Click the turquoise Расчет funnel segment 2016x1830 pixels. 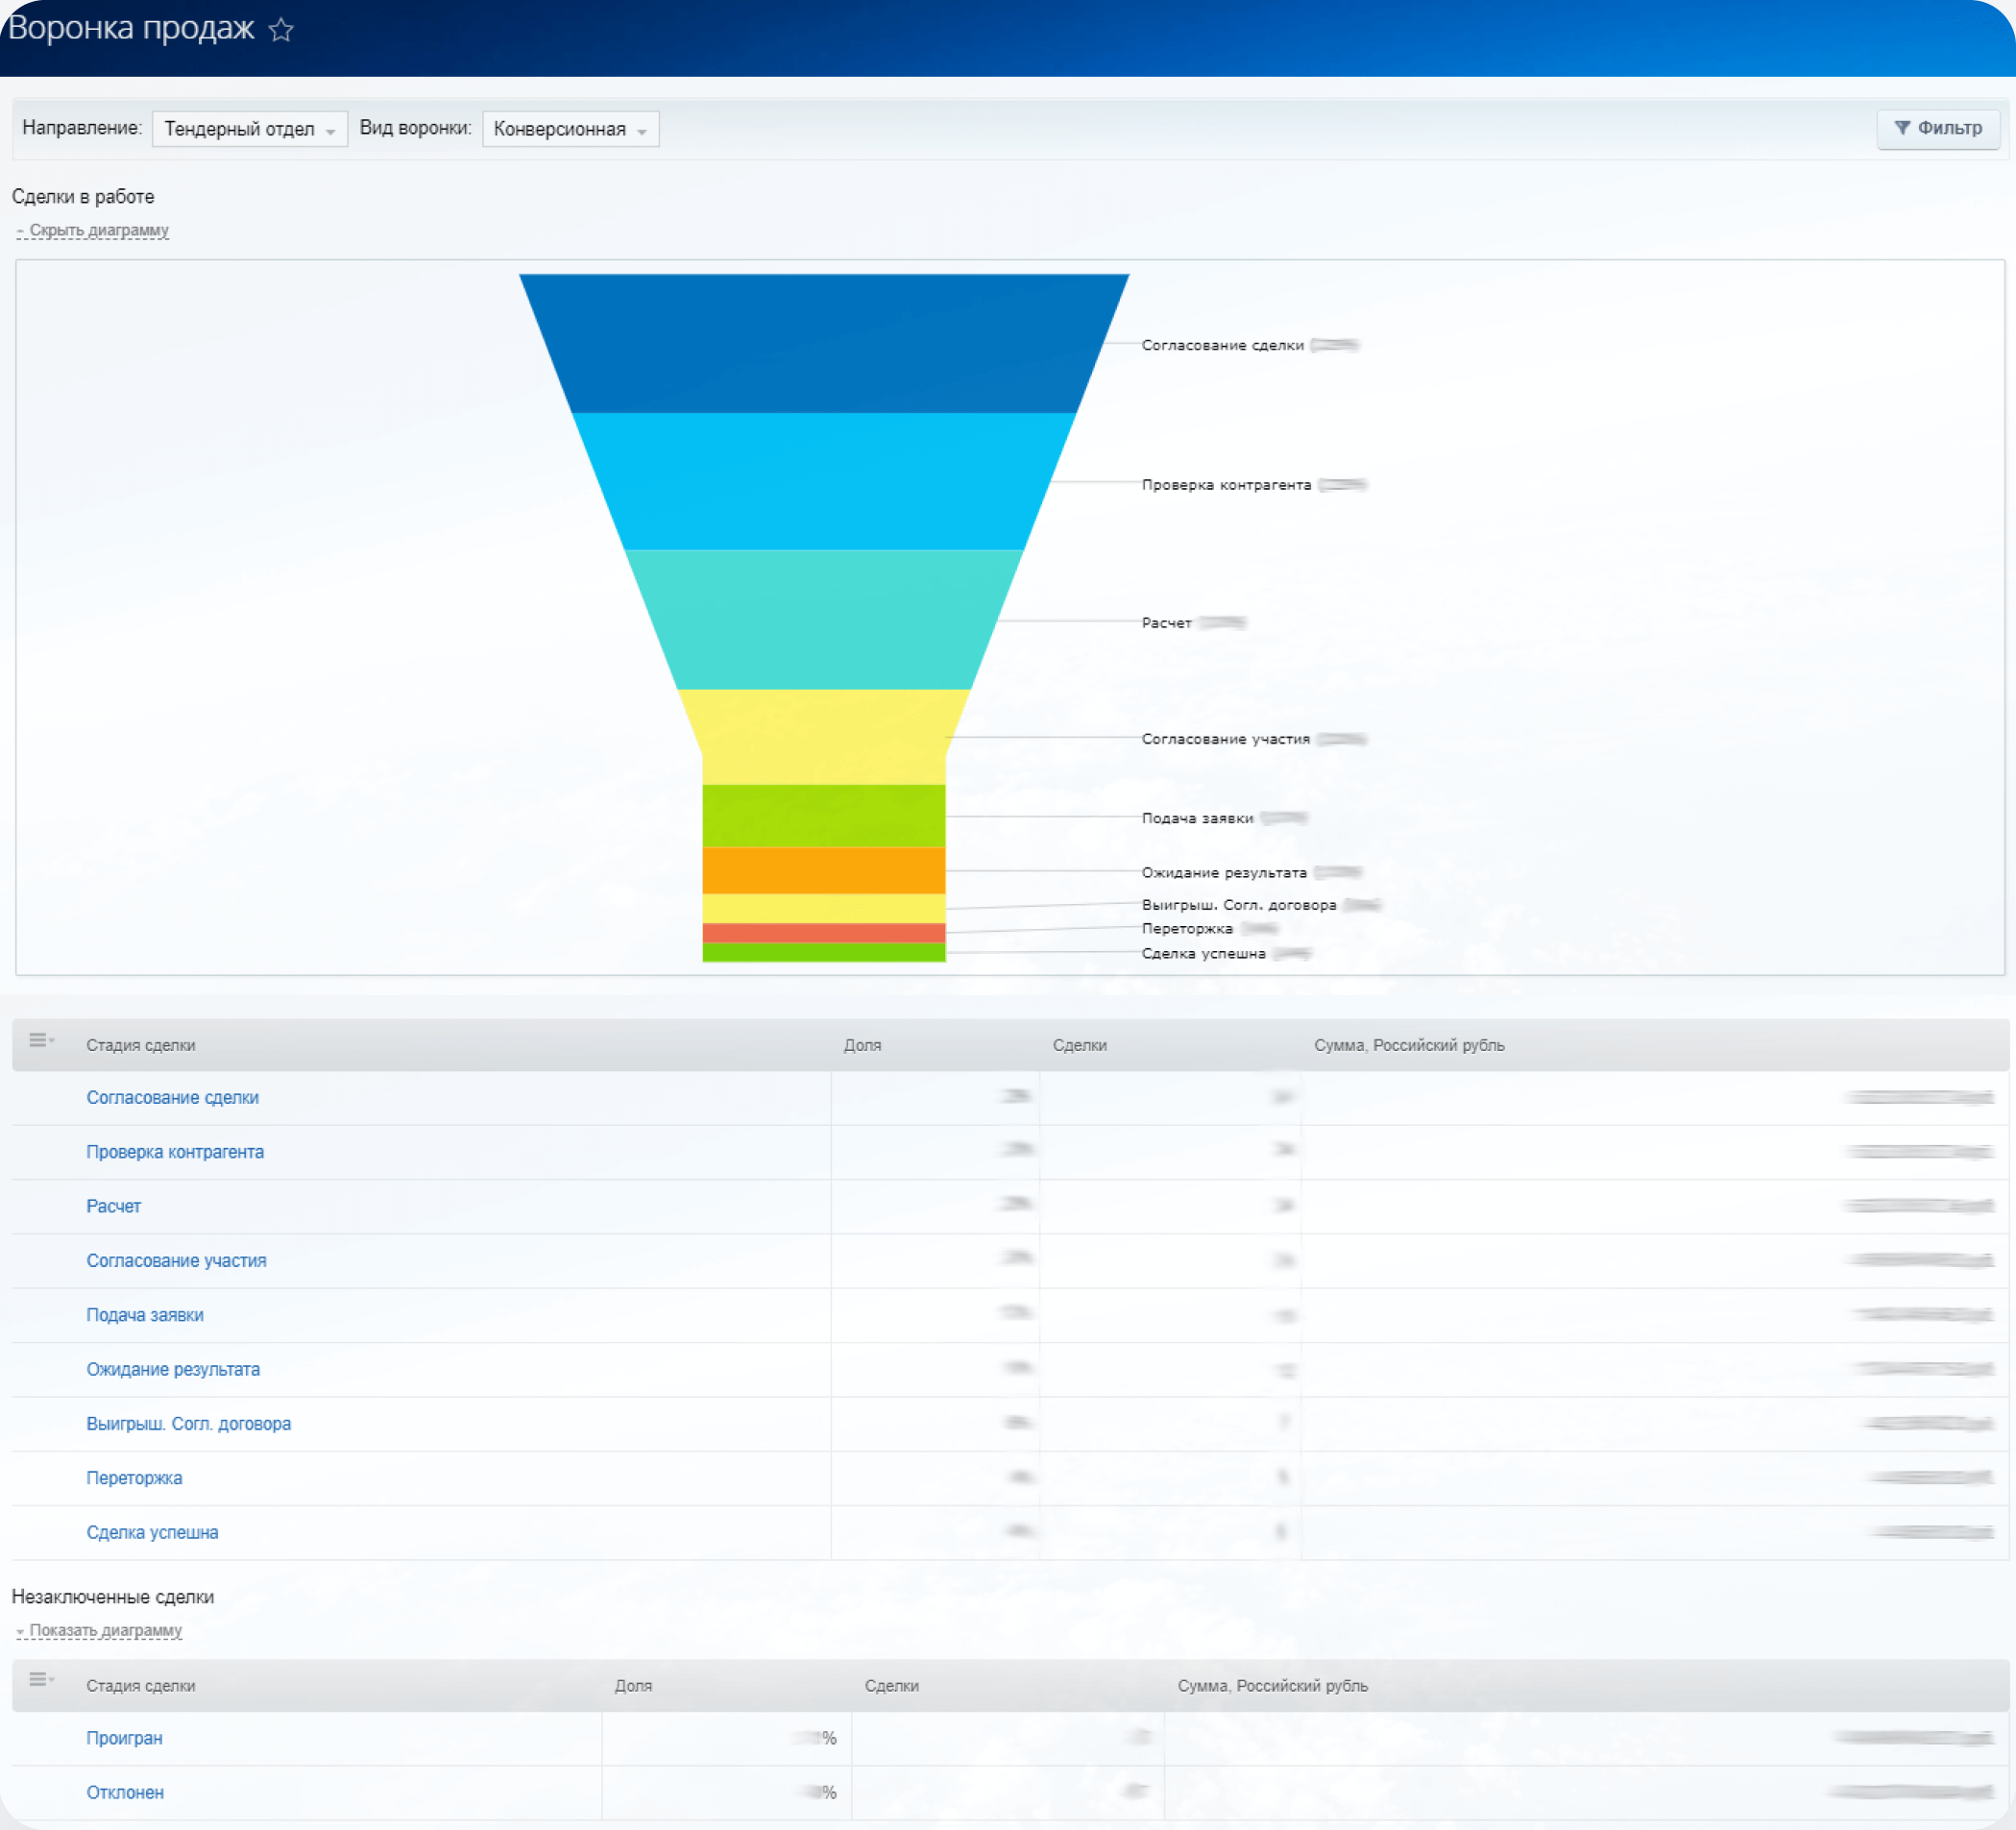click(823, 620)
